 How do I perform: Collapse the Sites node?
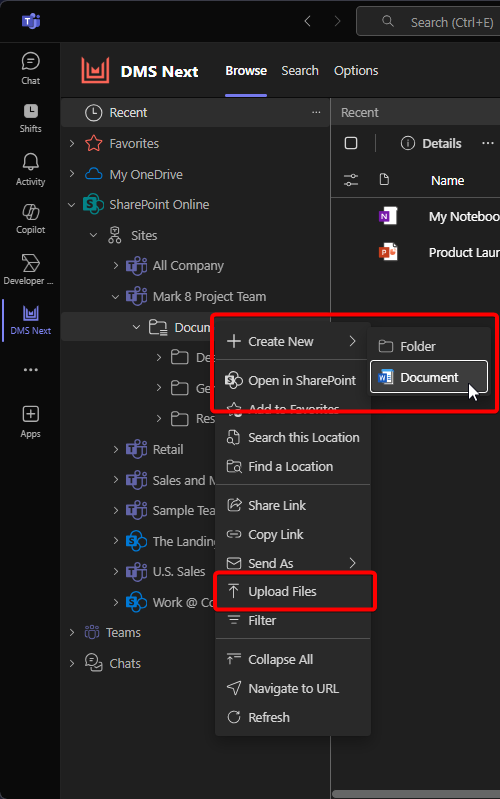pos(93,235)
